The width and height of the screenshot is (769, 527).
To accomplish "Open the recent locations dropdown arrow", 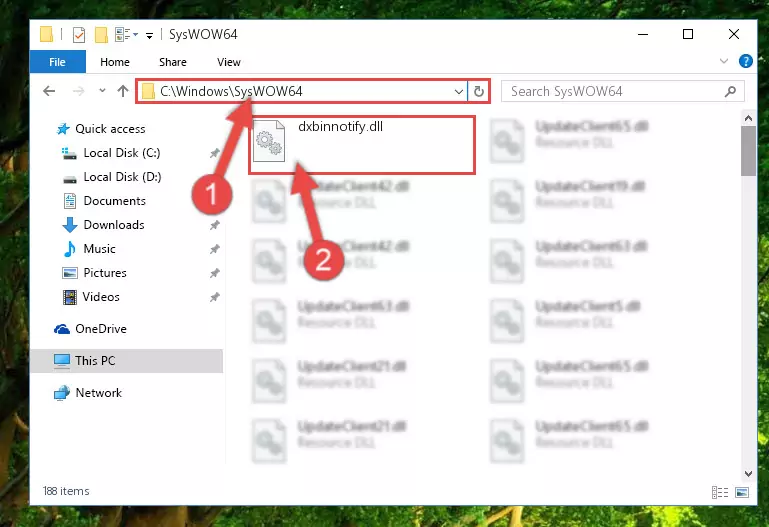I will [x=102, y=91].
